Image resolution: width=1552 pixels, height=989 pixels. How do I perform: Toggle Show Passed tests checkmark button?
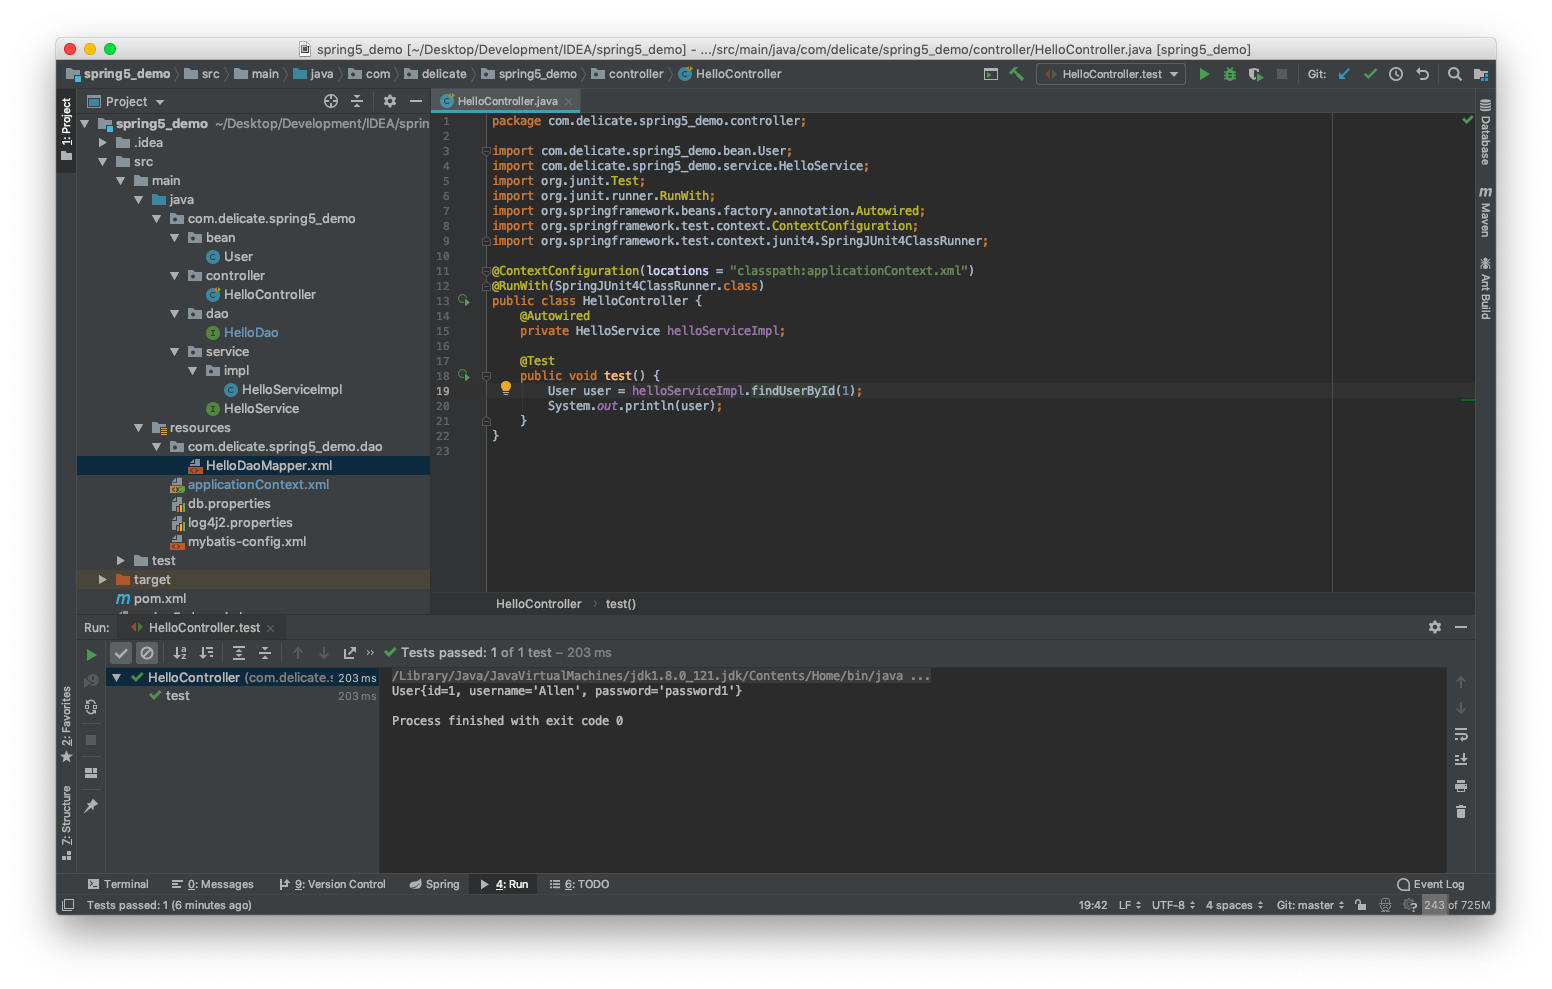click(x=121, y=653)
